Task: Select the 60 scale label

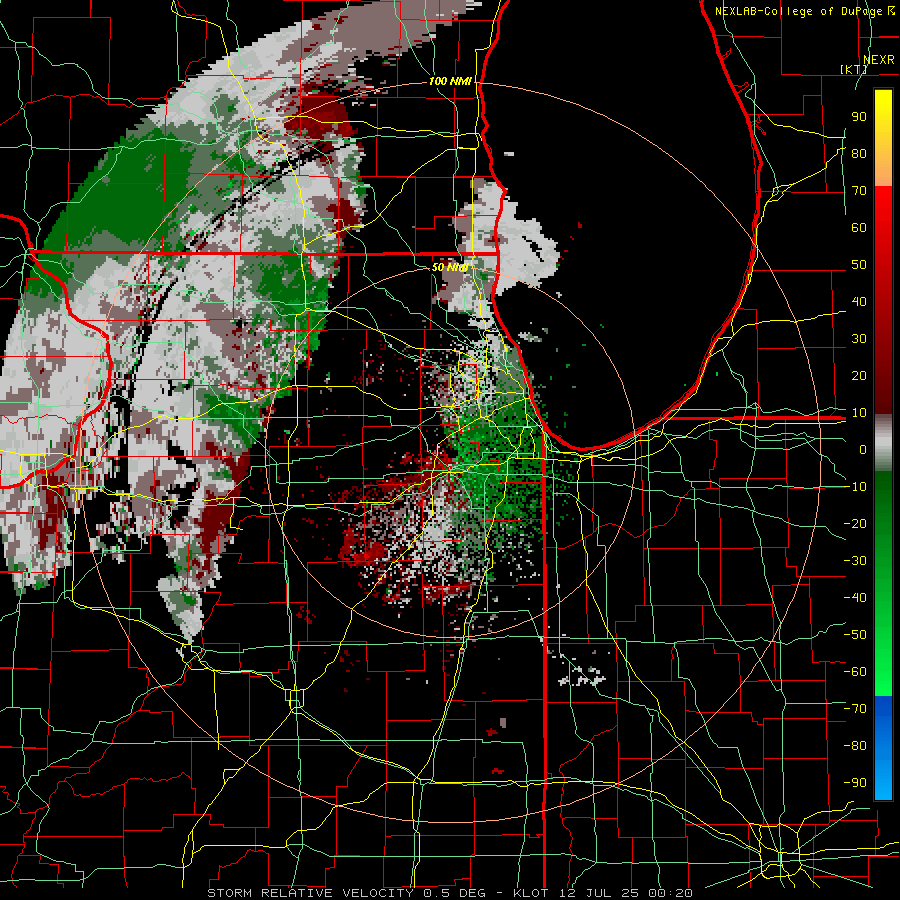Action: [x=859, y=228]
